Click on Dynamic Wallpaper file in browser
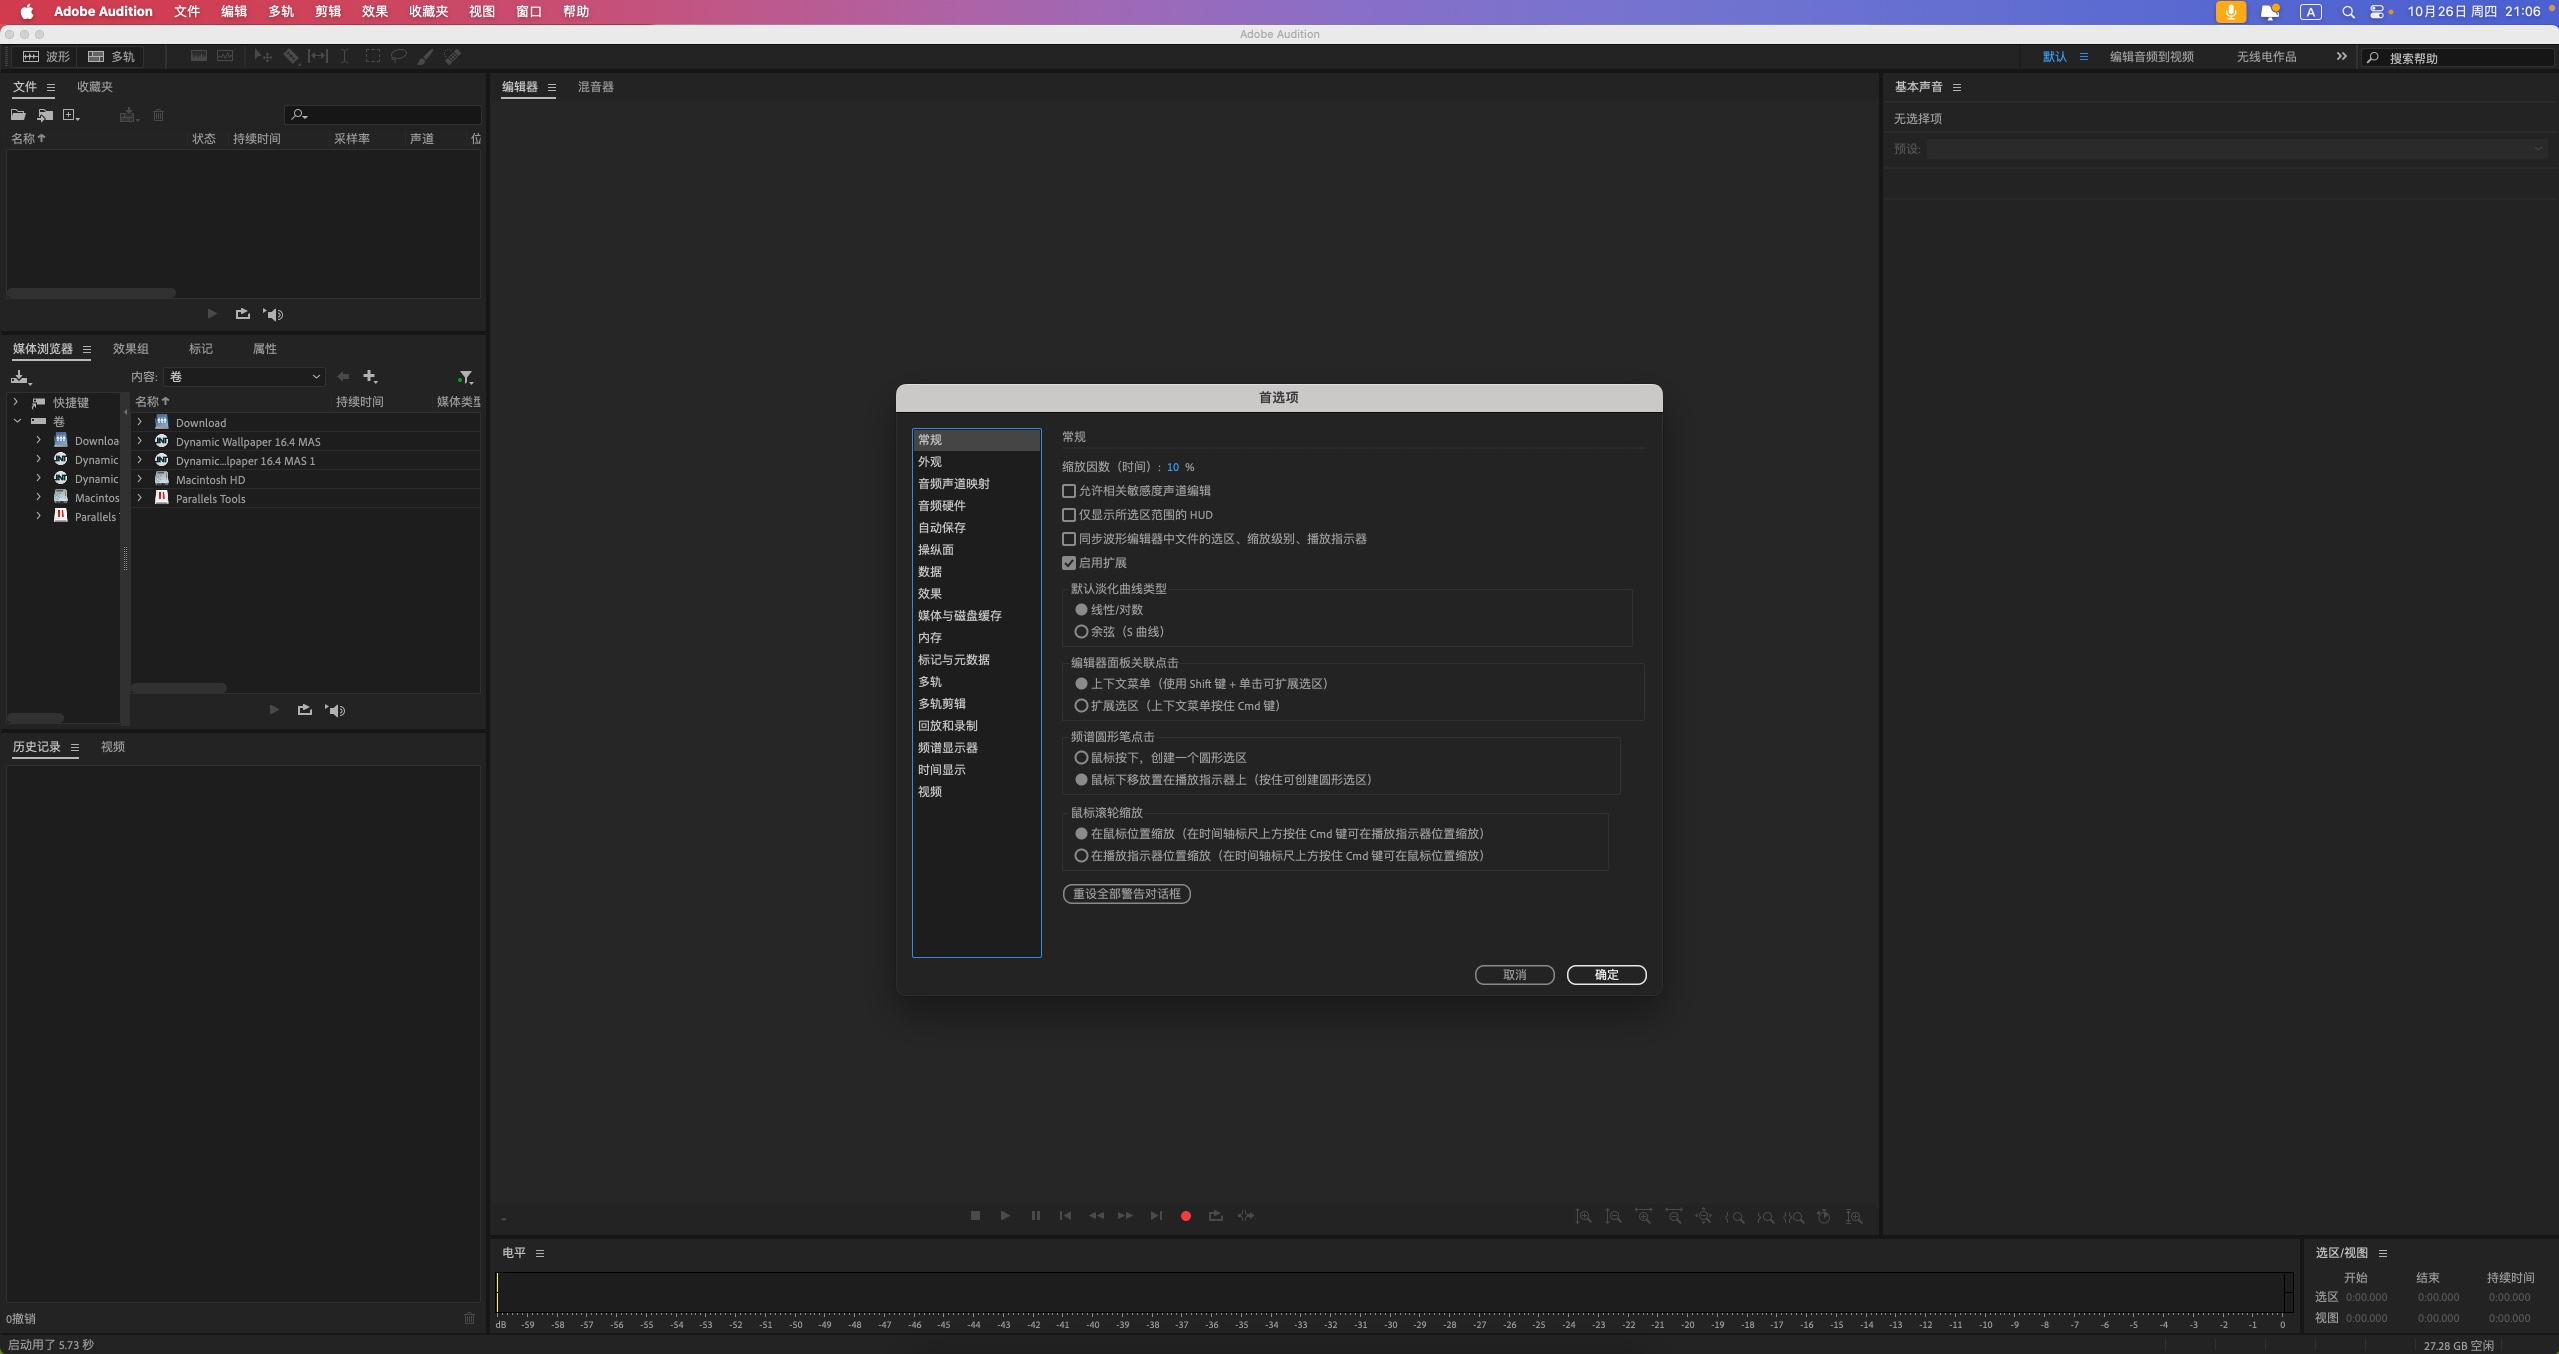The width and height of the screenshot is (2559, 1354). tap(249, 442)
